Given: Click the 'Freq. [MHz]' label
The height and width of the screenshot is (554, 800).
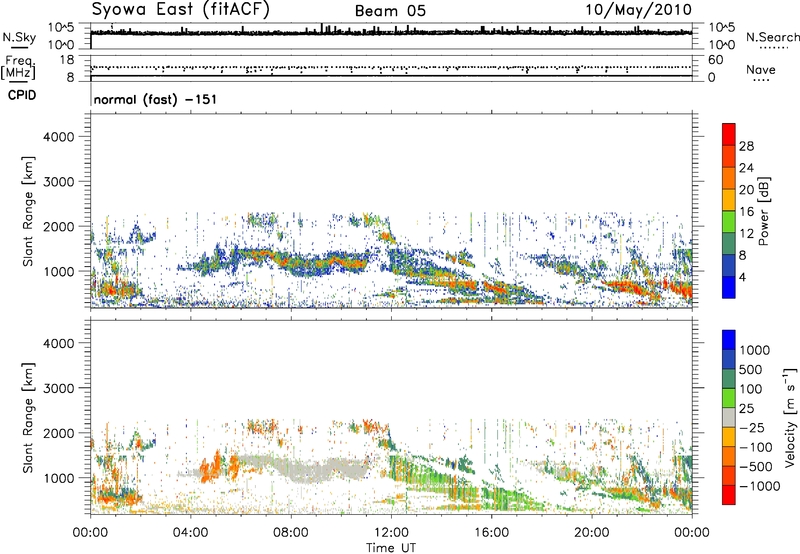Looking at the screenshot, I should click(x=18, y=68).
